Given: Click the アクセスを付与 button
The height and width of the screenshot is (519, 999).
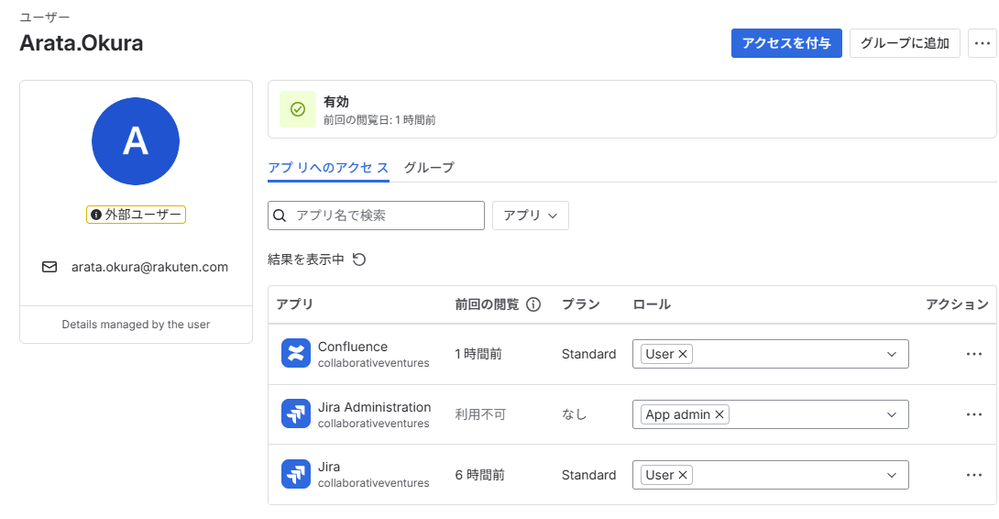Looking at the screenshot, I should [x=786, y=43].
